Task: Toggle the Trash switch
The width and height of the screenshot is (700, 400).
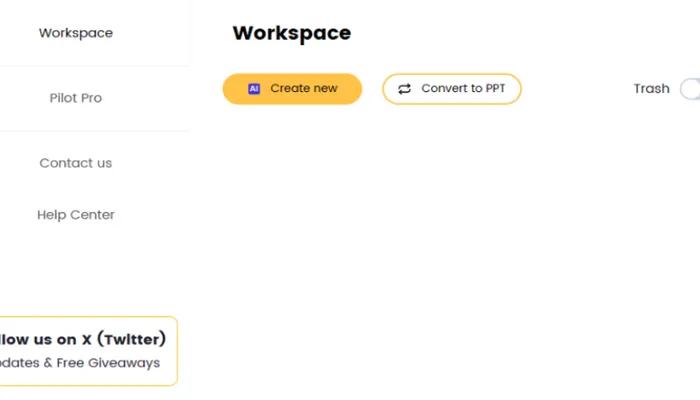Action: (x=691, y=89)
